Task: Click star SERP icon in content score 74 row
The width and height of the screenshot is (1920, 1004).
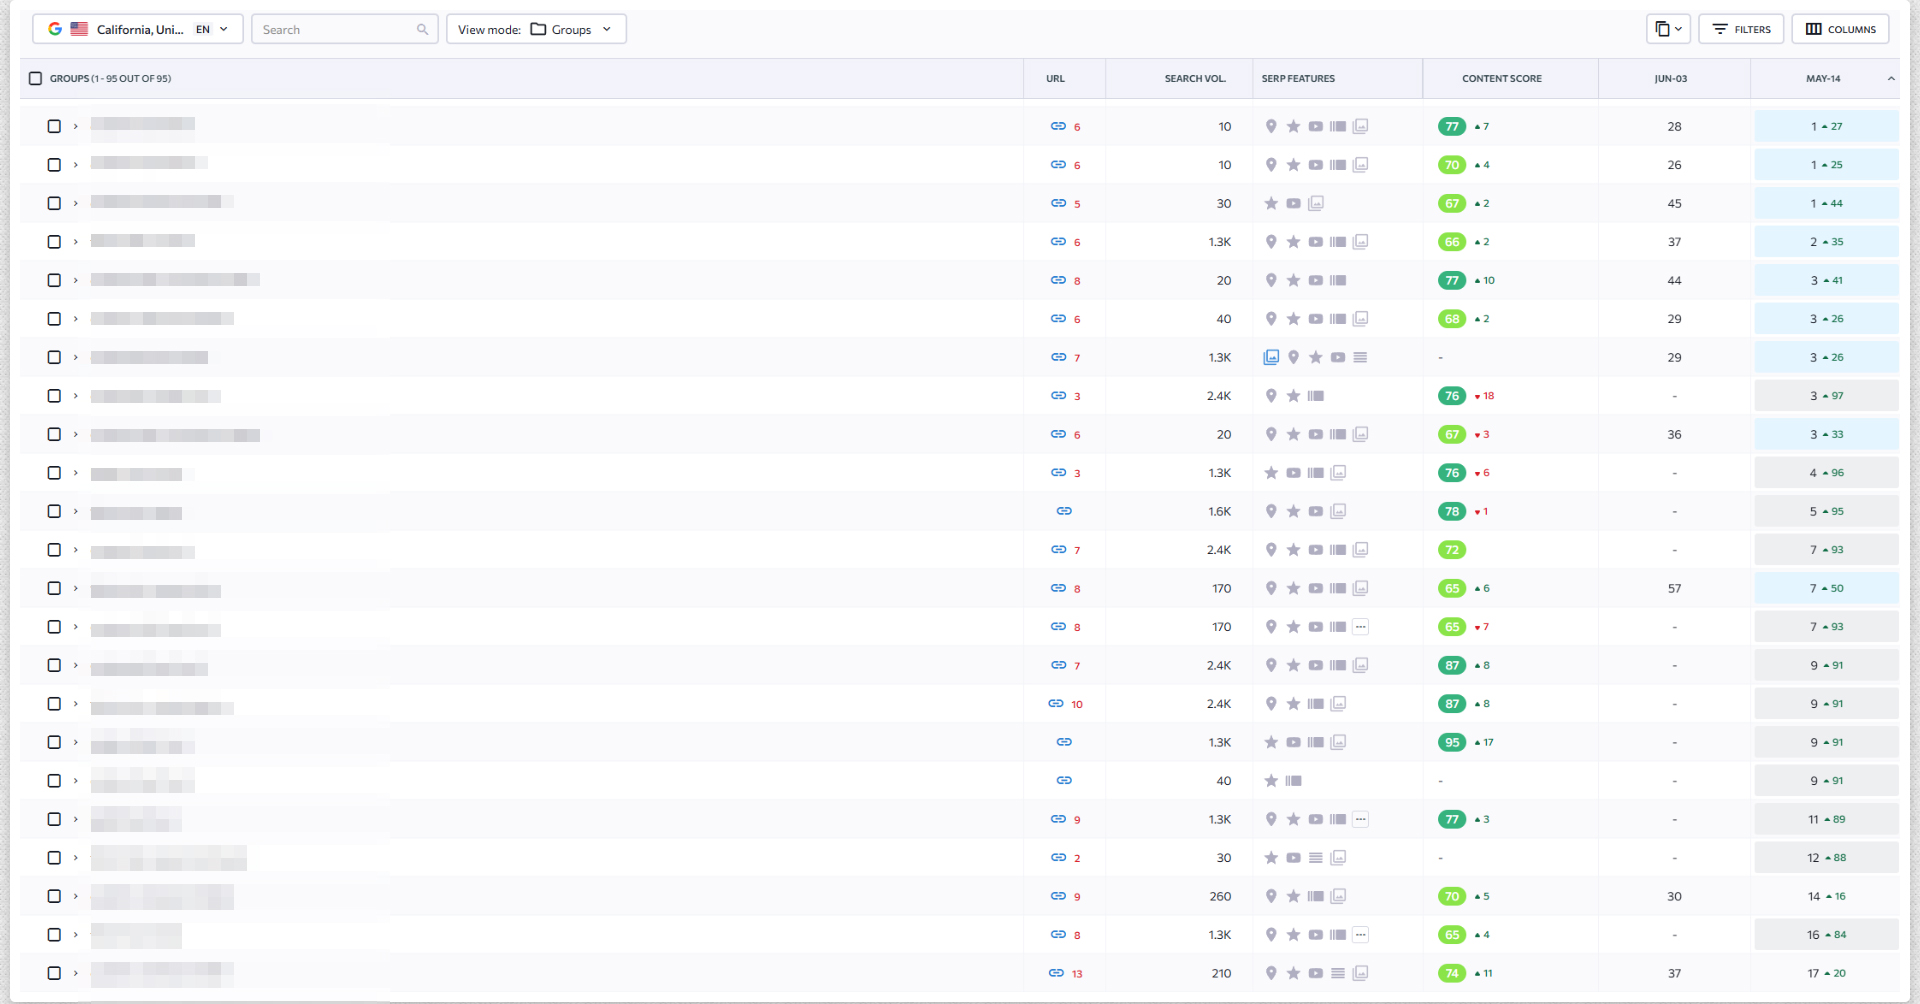Action: pyautogui.click(x=1293, y=973)
